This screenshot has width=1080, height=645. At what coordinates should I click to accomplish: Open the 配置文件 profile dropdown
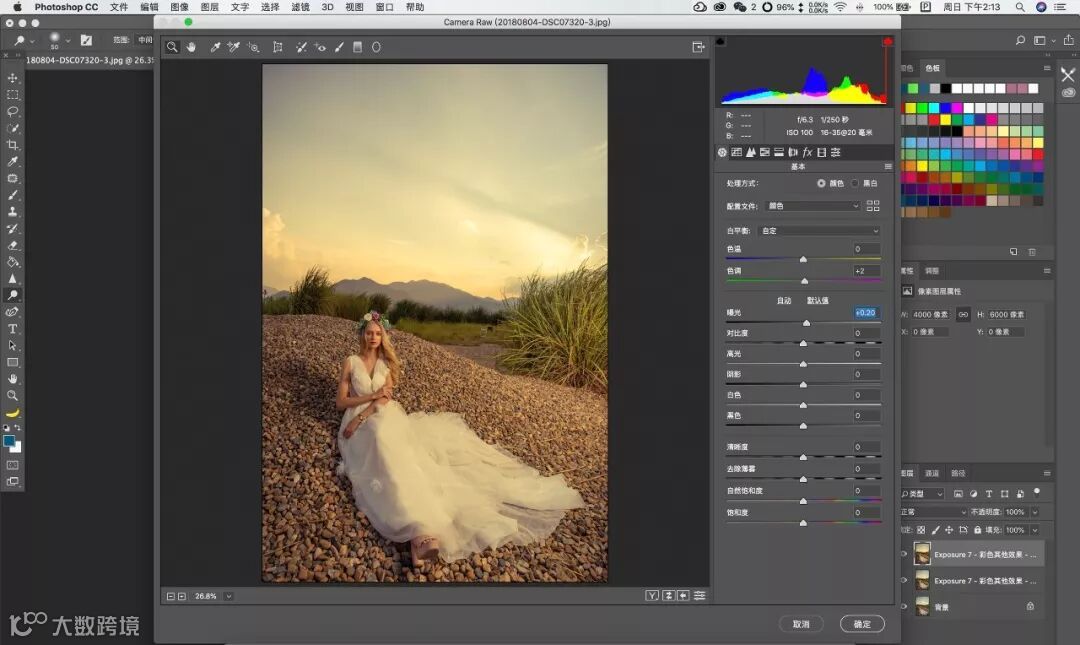tap(813, 206)
